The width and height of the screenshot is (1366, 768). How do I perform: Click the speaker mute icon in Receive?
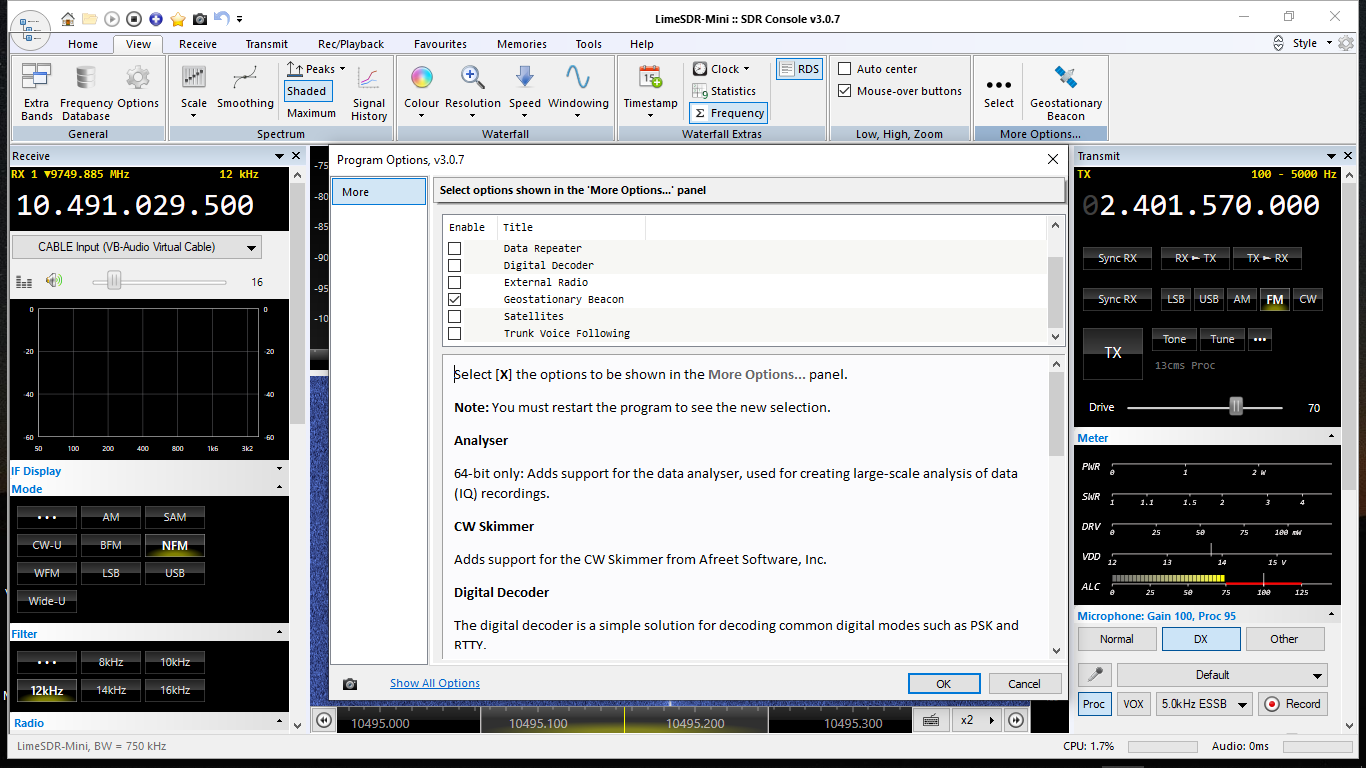54,282
